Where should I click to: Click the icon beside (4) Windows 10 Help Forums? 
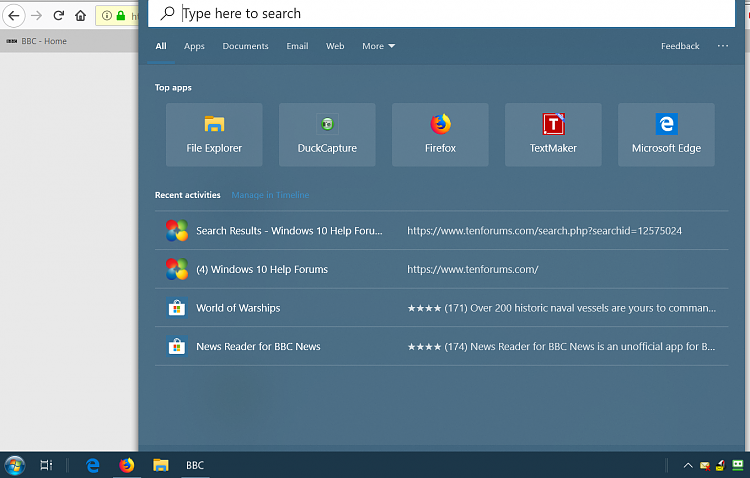coord(176,269)
